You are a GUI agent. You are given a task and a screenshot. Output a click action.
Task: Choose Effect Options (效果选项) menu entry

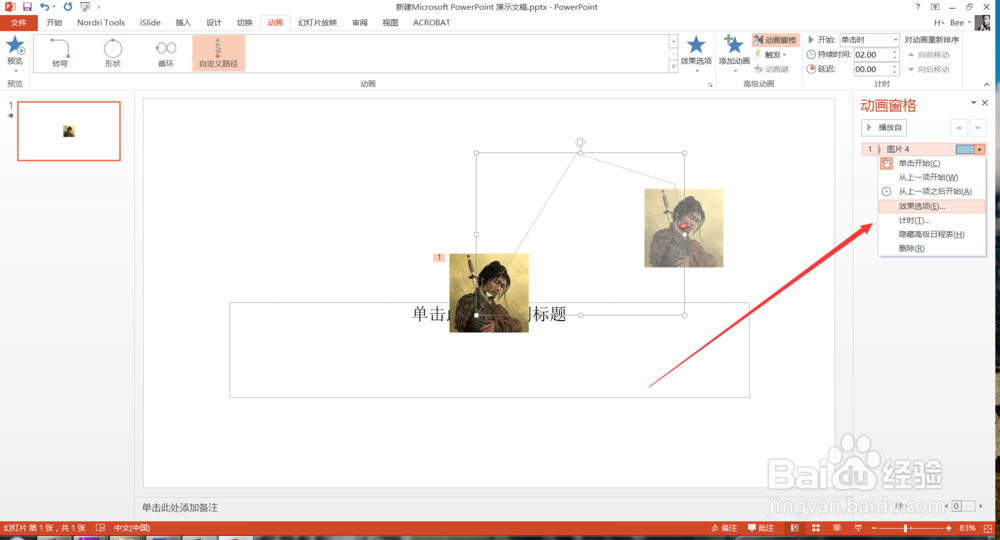pyautogui.click(x=932, y=206)
